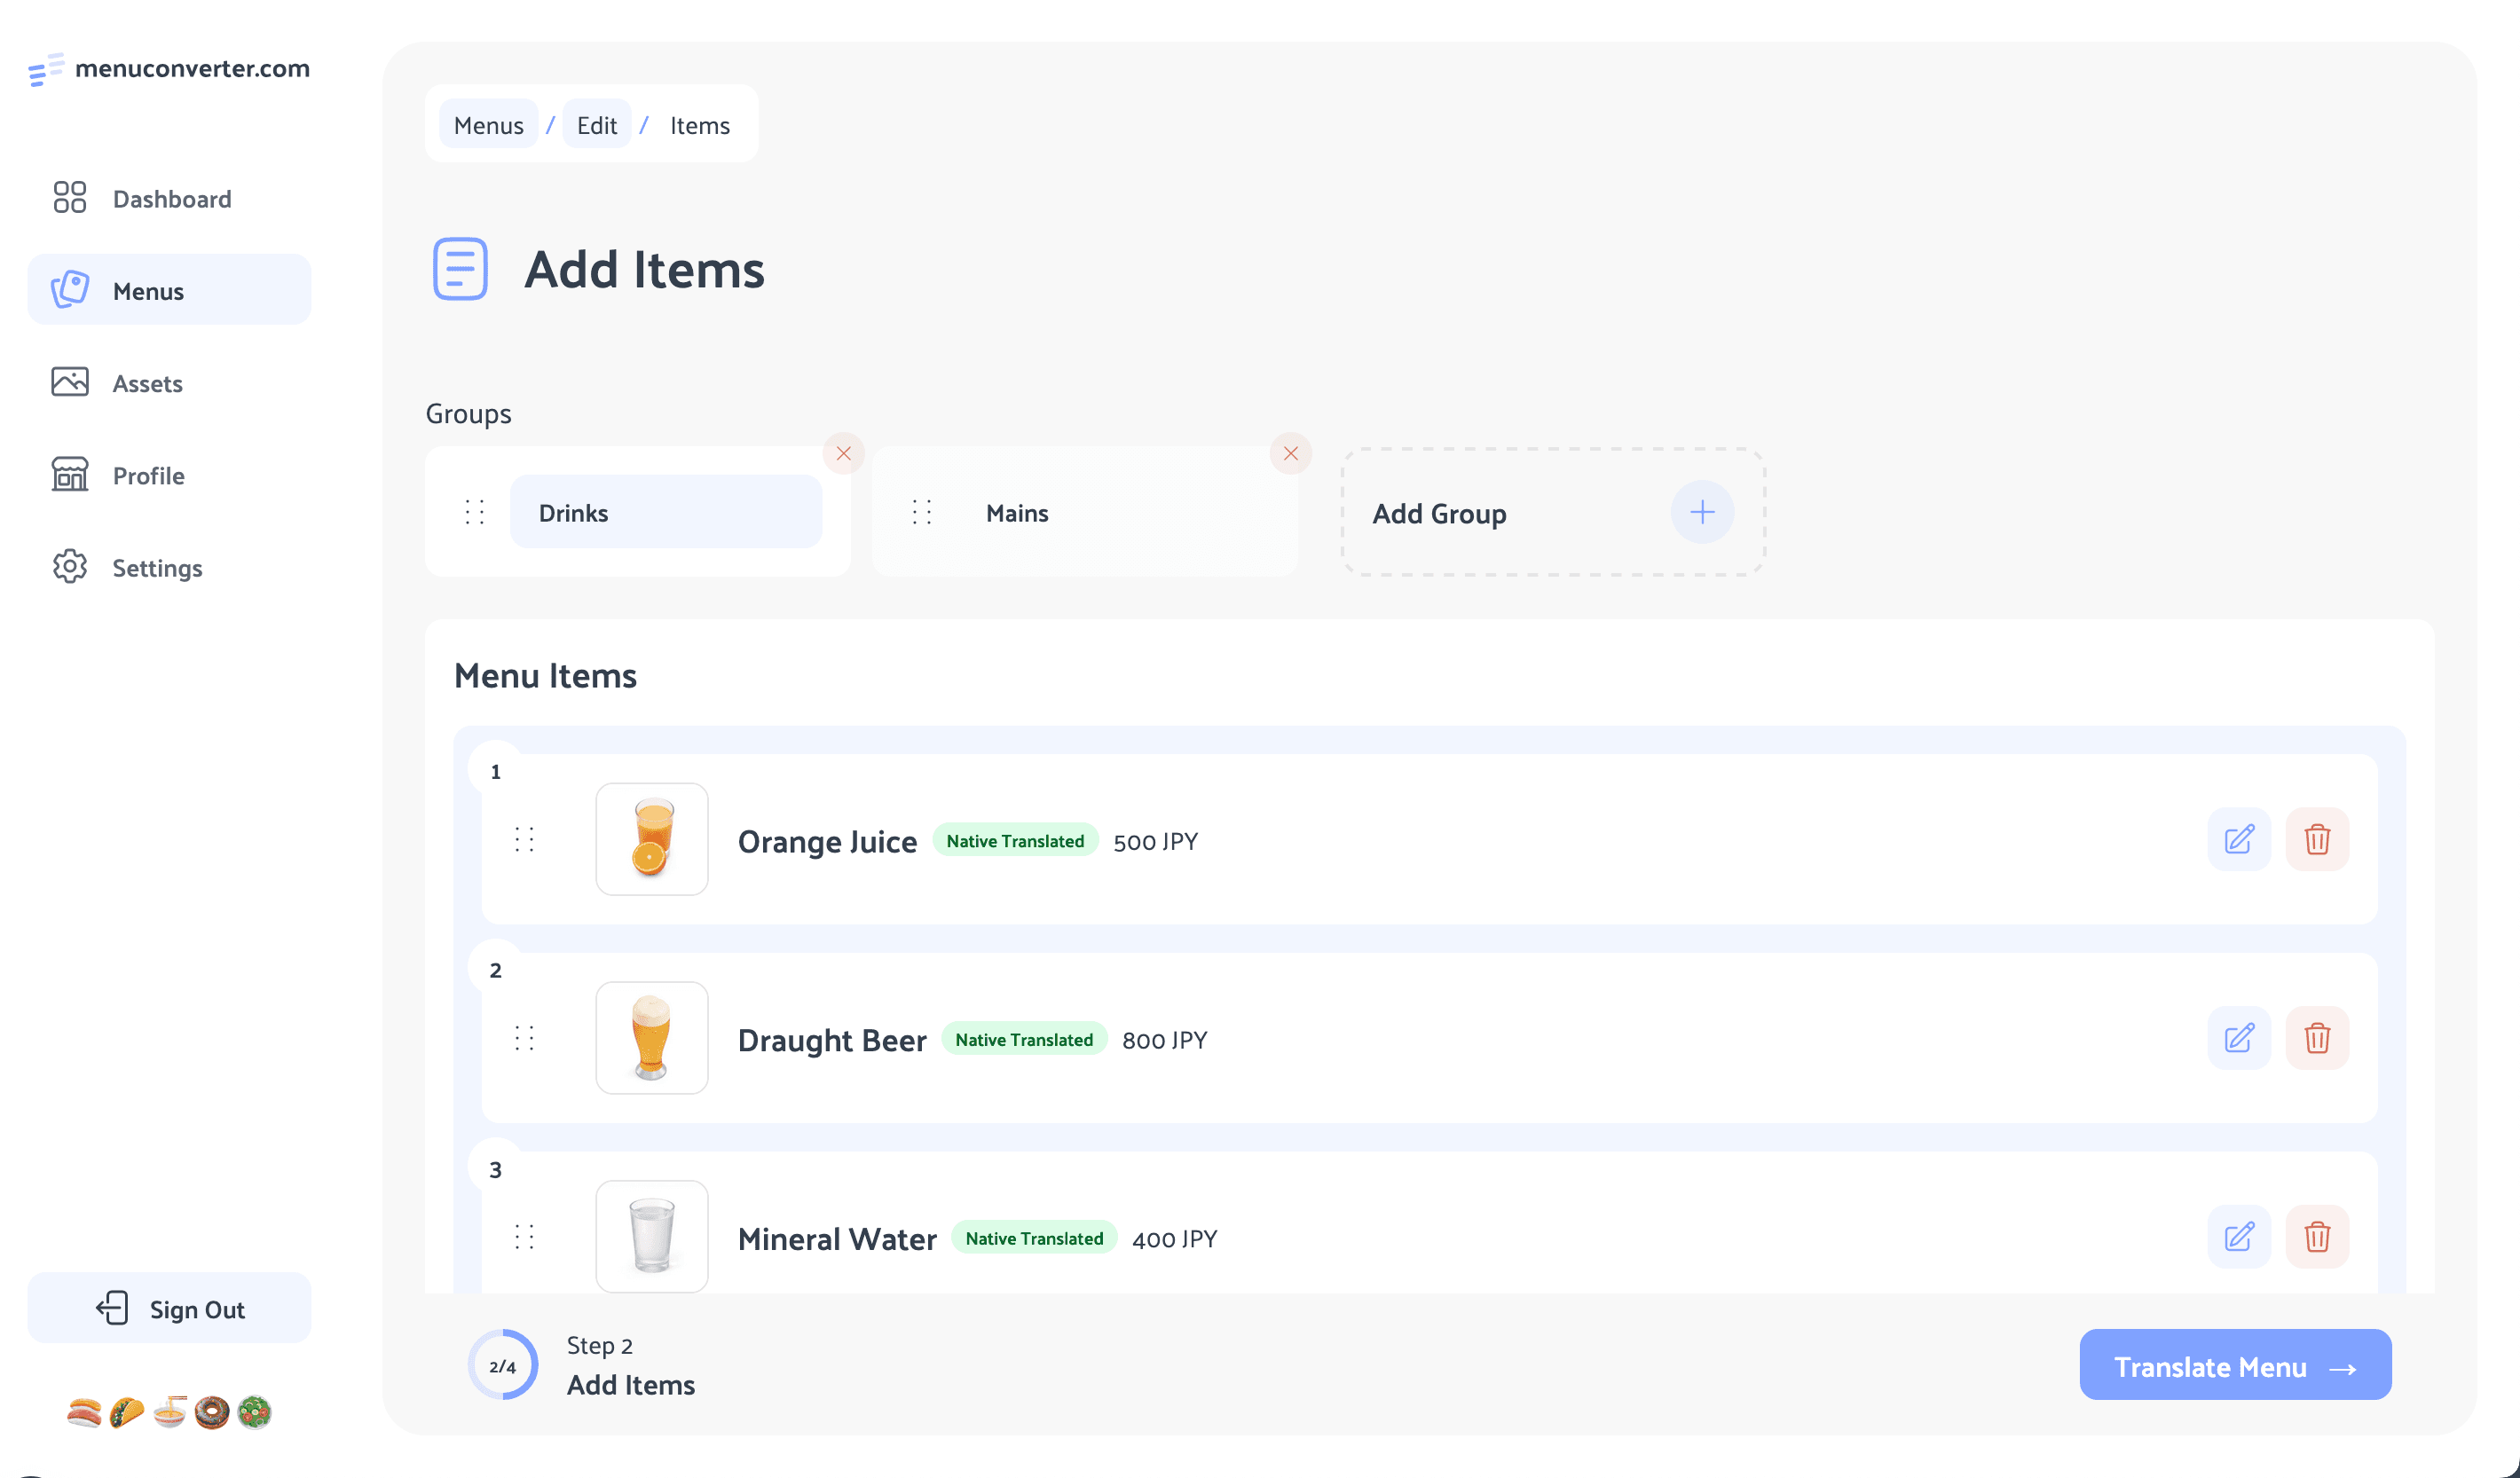The height and width of the screenshot is (1478, 2520).
Task: Open the Mineral Water edit pencil
Action: pos(2239,1237)
